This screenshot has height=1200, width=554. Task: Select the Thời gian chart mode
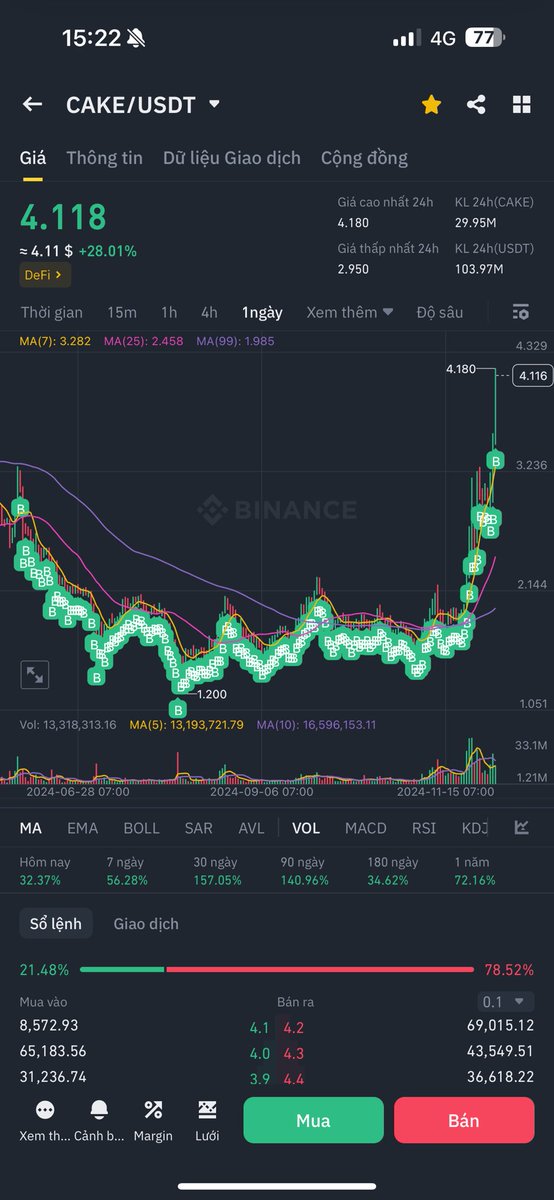pos(52,312)
